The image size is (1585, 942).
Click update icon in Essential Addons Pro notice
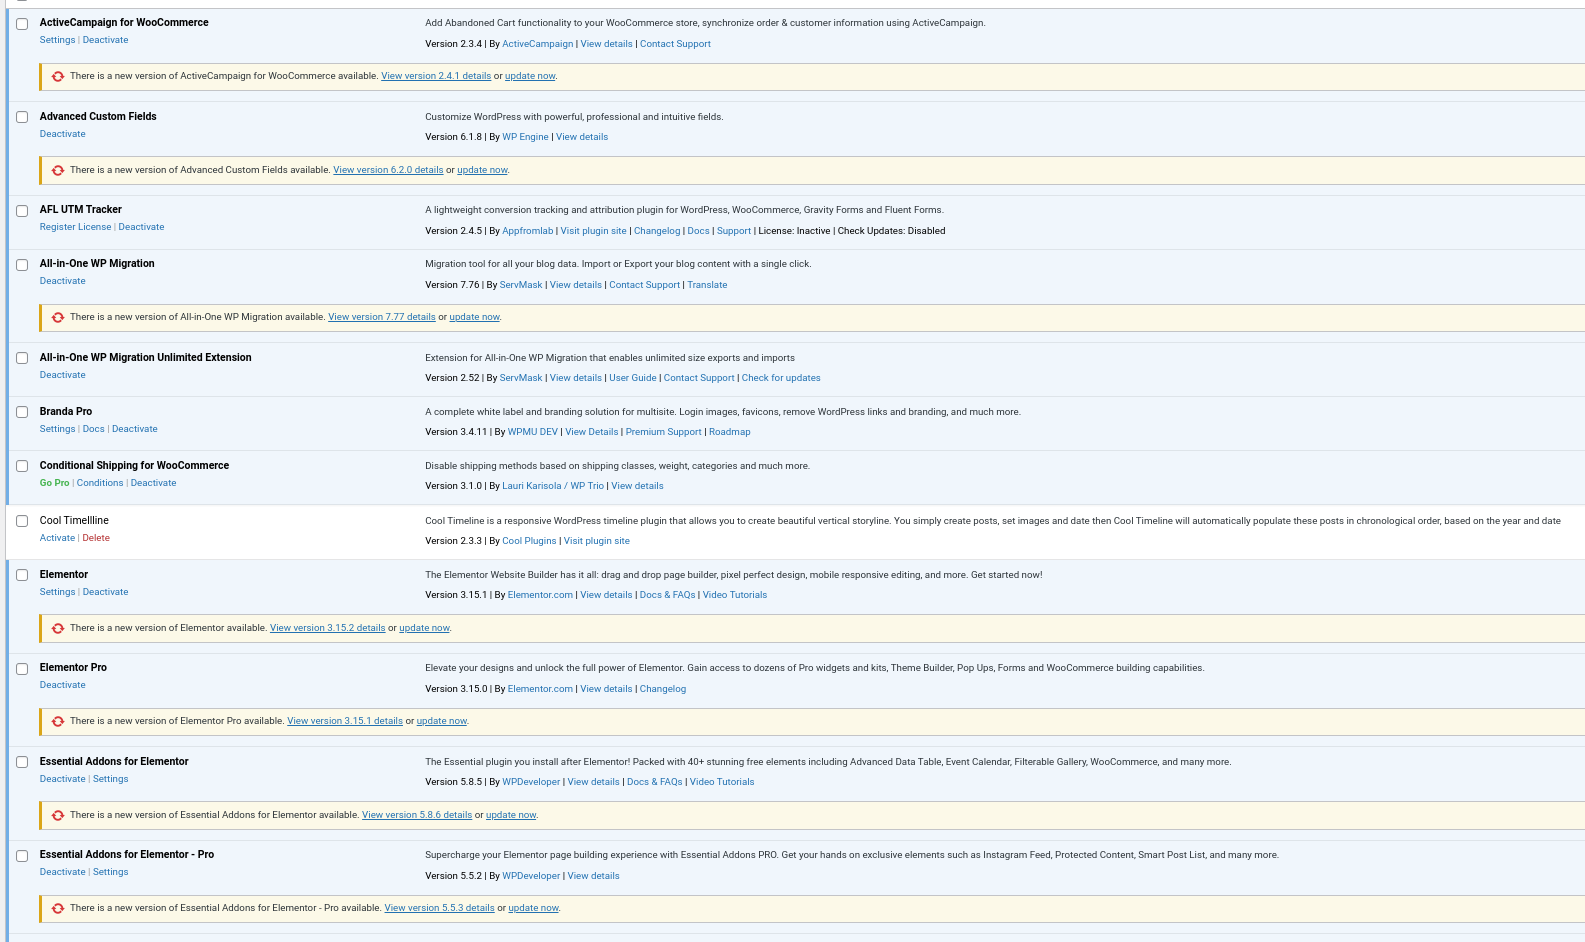click(x=58, y=908)
